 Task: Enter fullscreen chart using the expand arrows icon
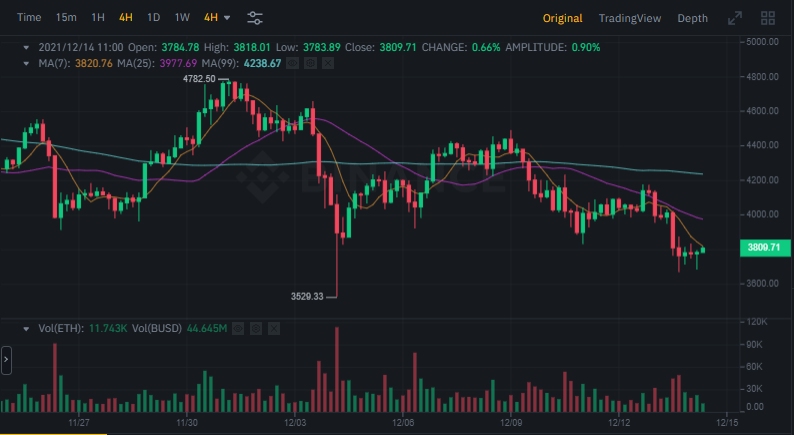(x=735, y=18)
